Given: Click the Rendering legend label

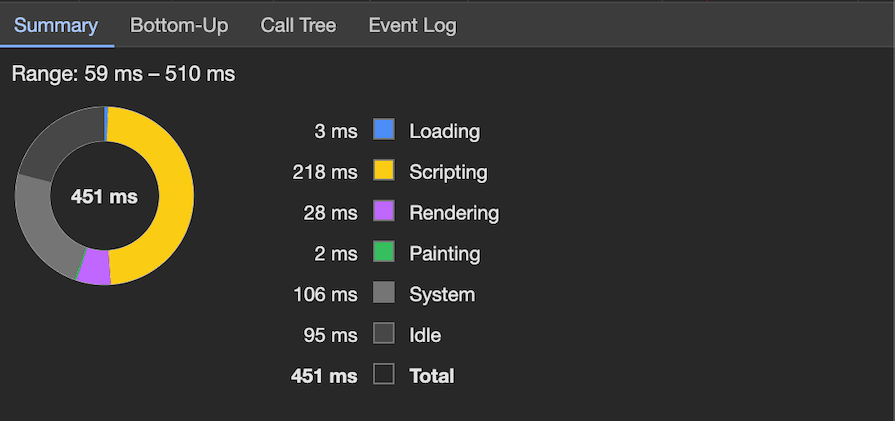Looking at the screenshot, I should (454, 213).
